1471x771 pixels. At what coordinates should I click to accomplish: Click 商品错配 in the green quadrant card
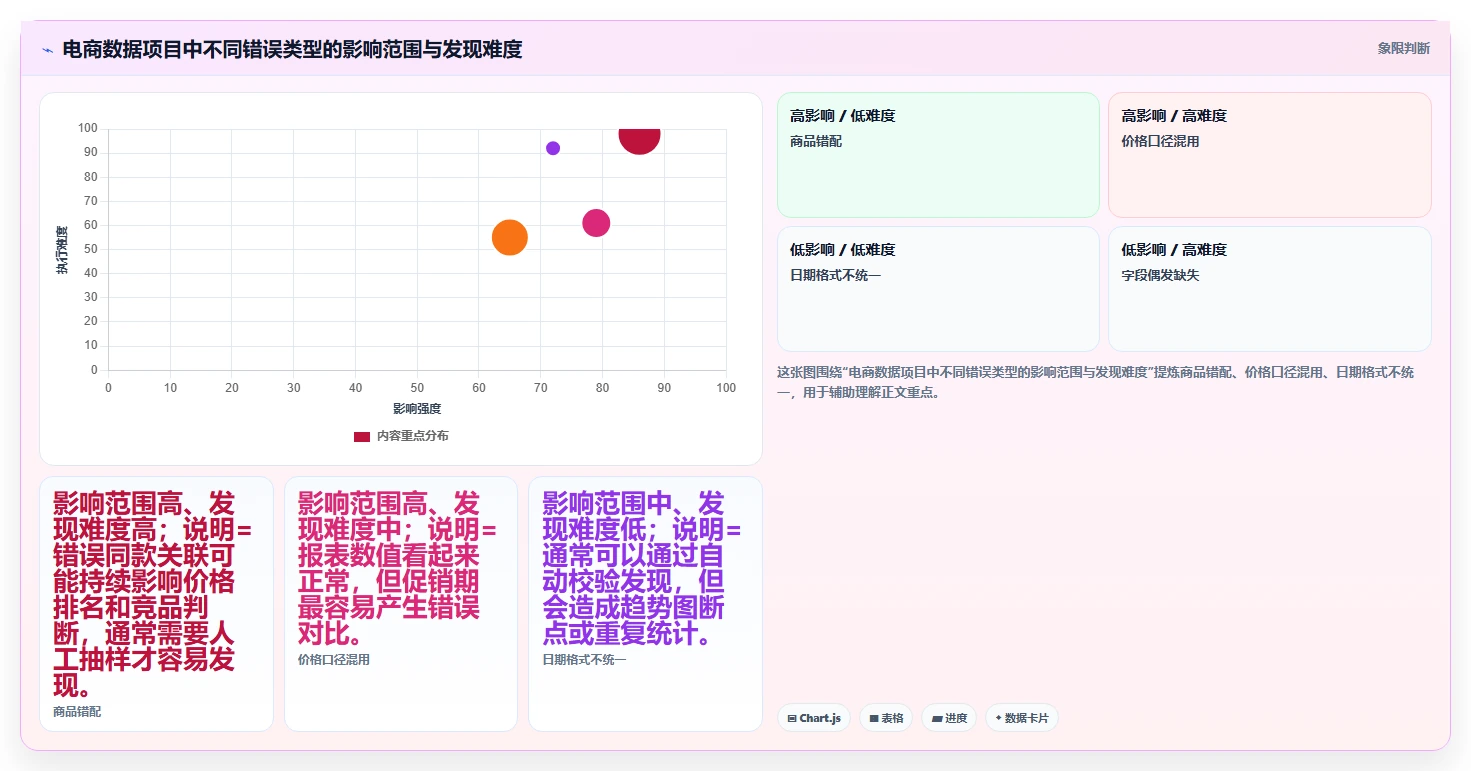(816, 142)
